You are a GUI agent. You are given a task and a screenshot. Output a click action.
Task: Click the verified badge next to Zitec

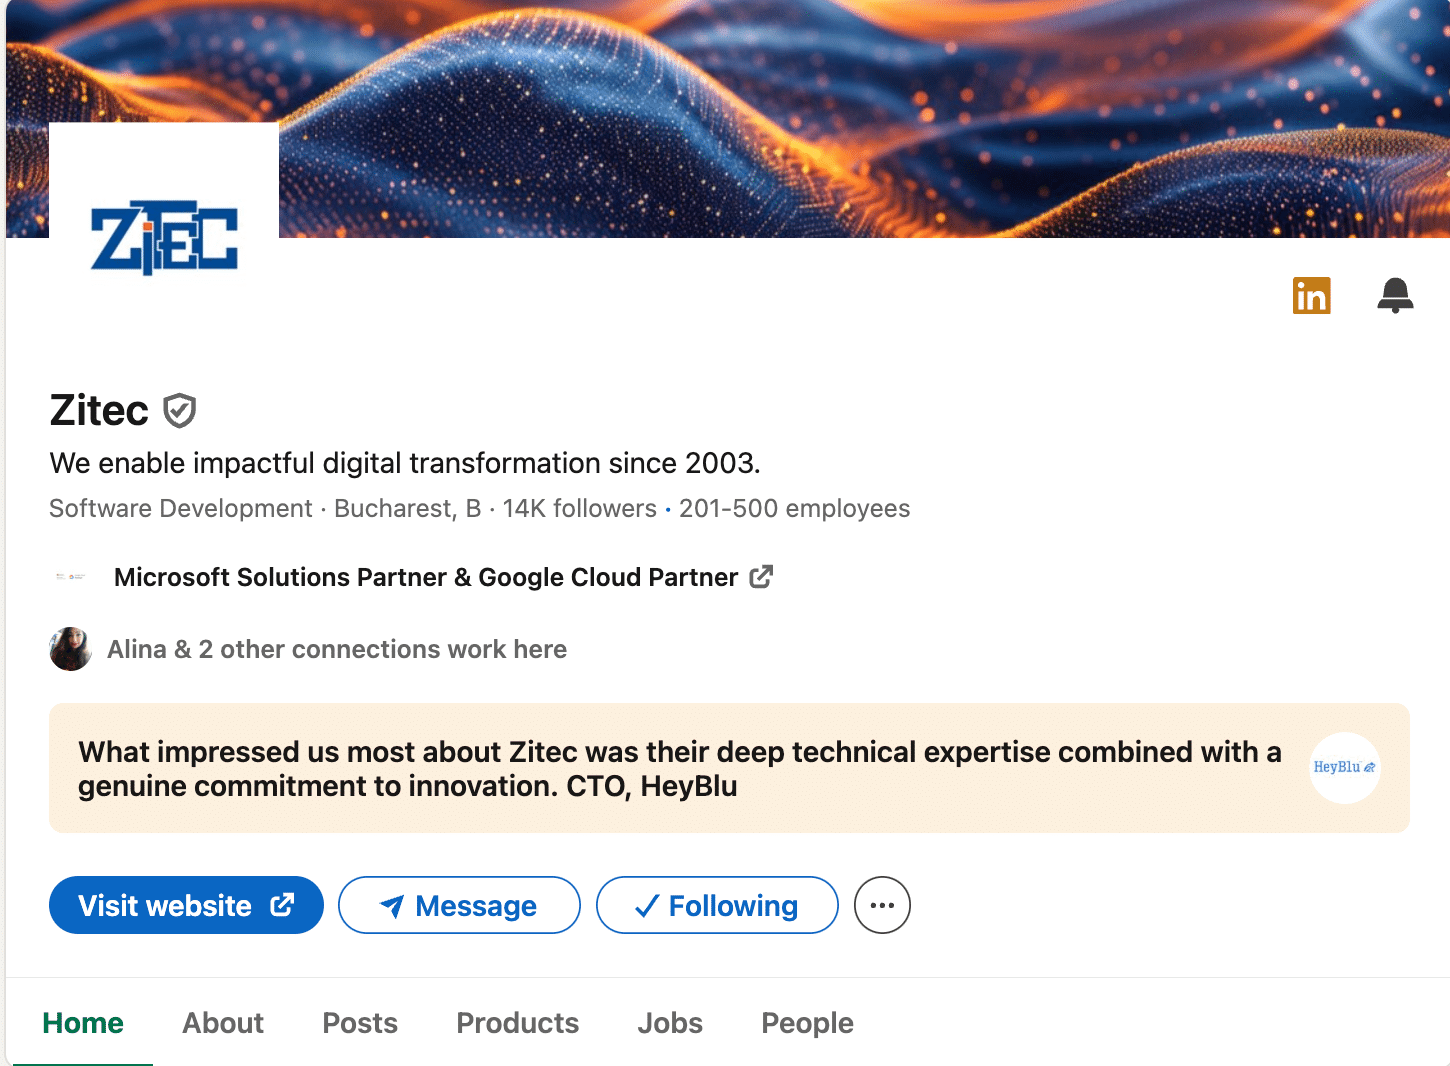(x=179, y=410)
